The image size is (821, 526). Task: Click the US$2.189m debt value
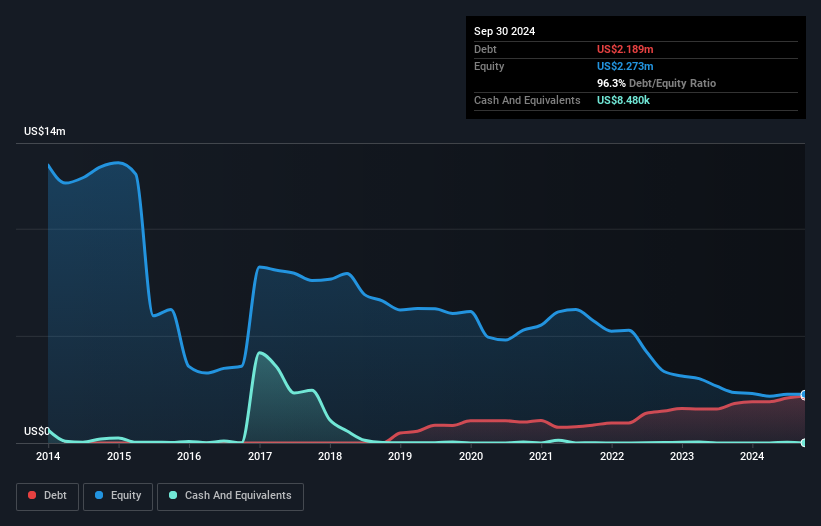(625, 49)
